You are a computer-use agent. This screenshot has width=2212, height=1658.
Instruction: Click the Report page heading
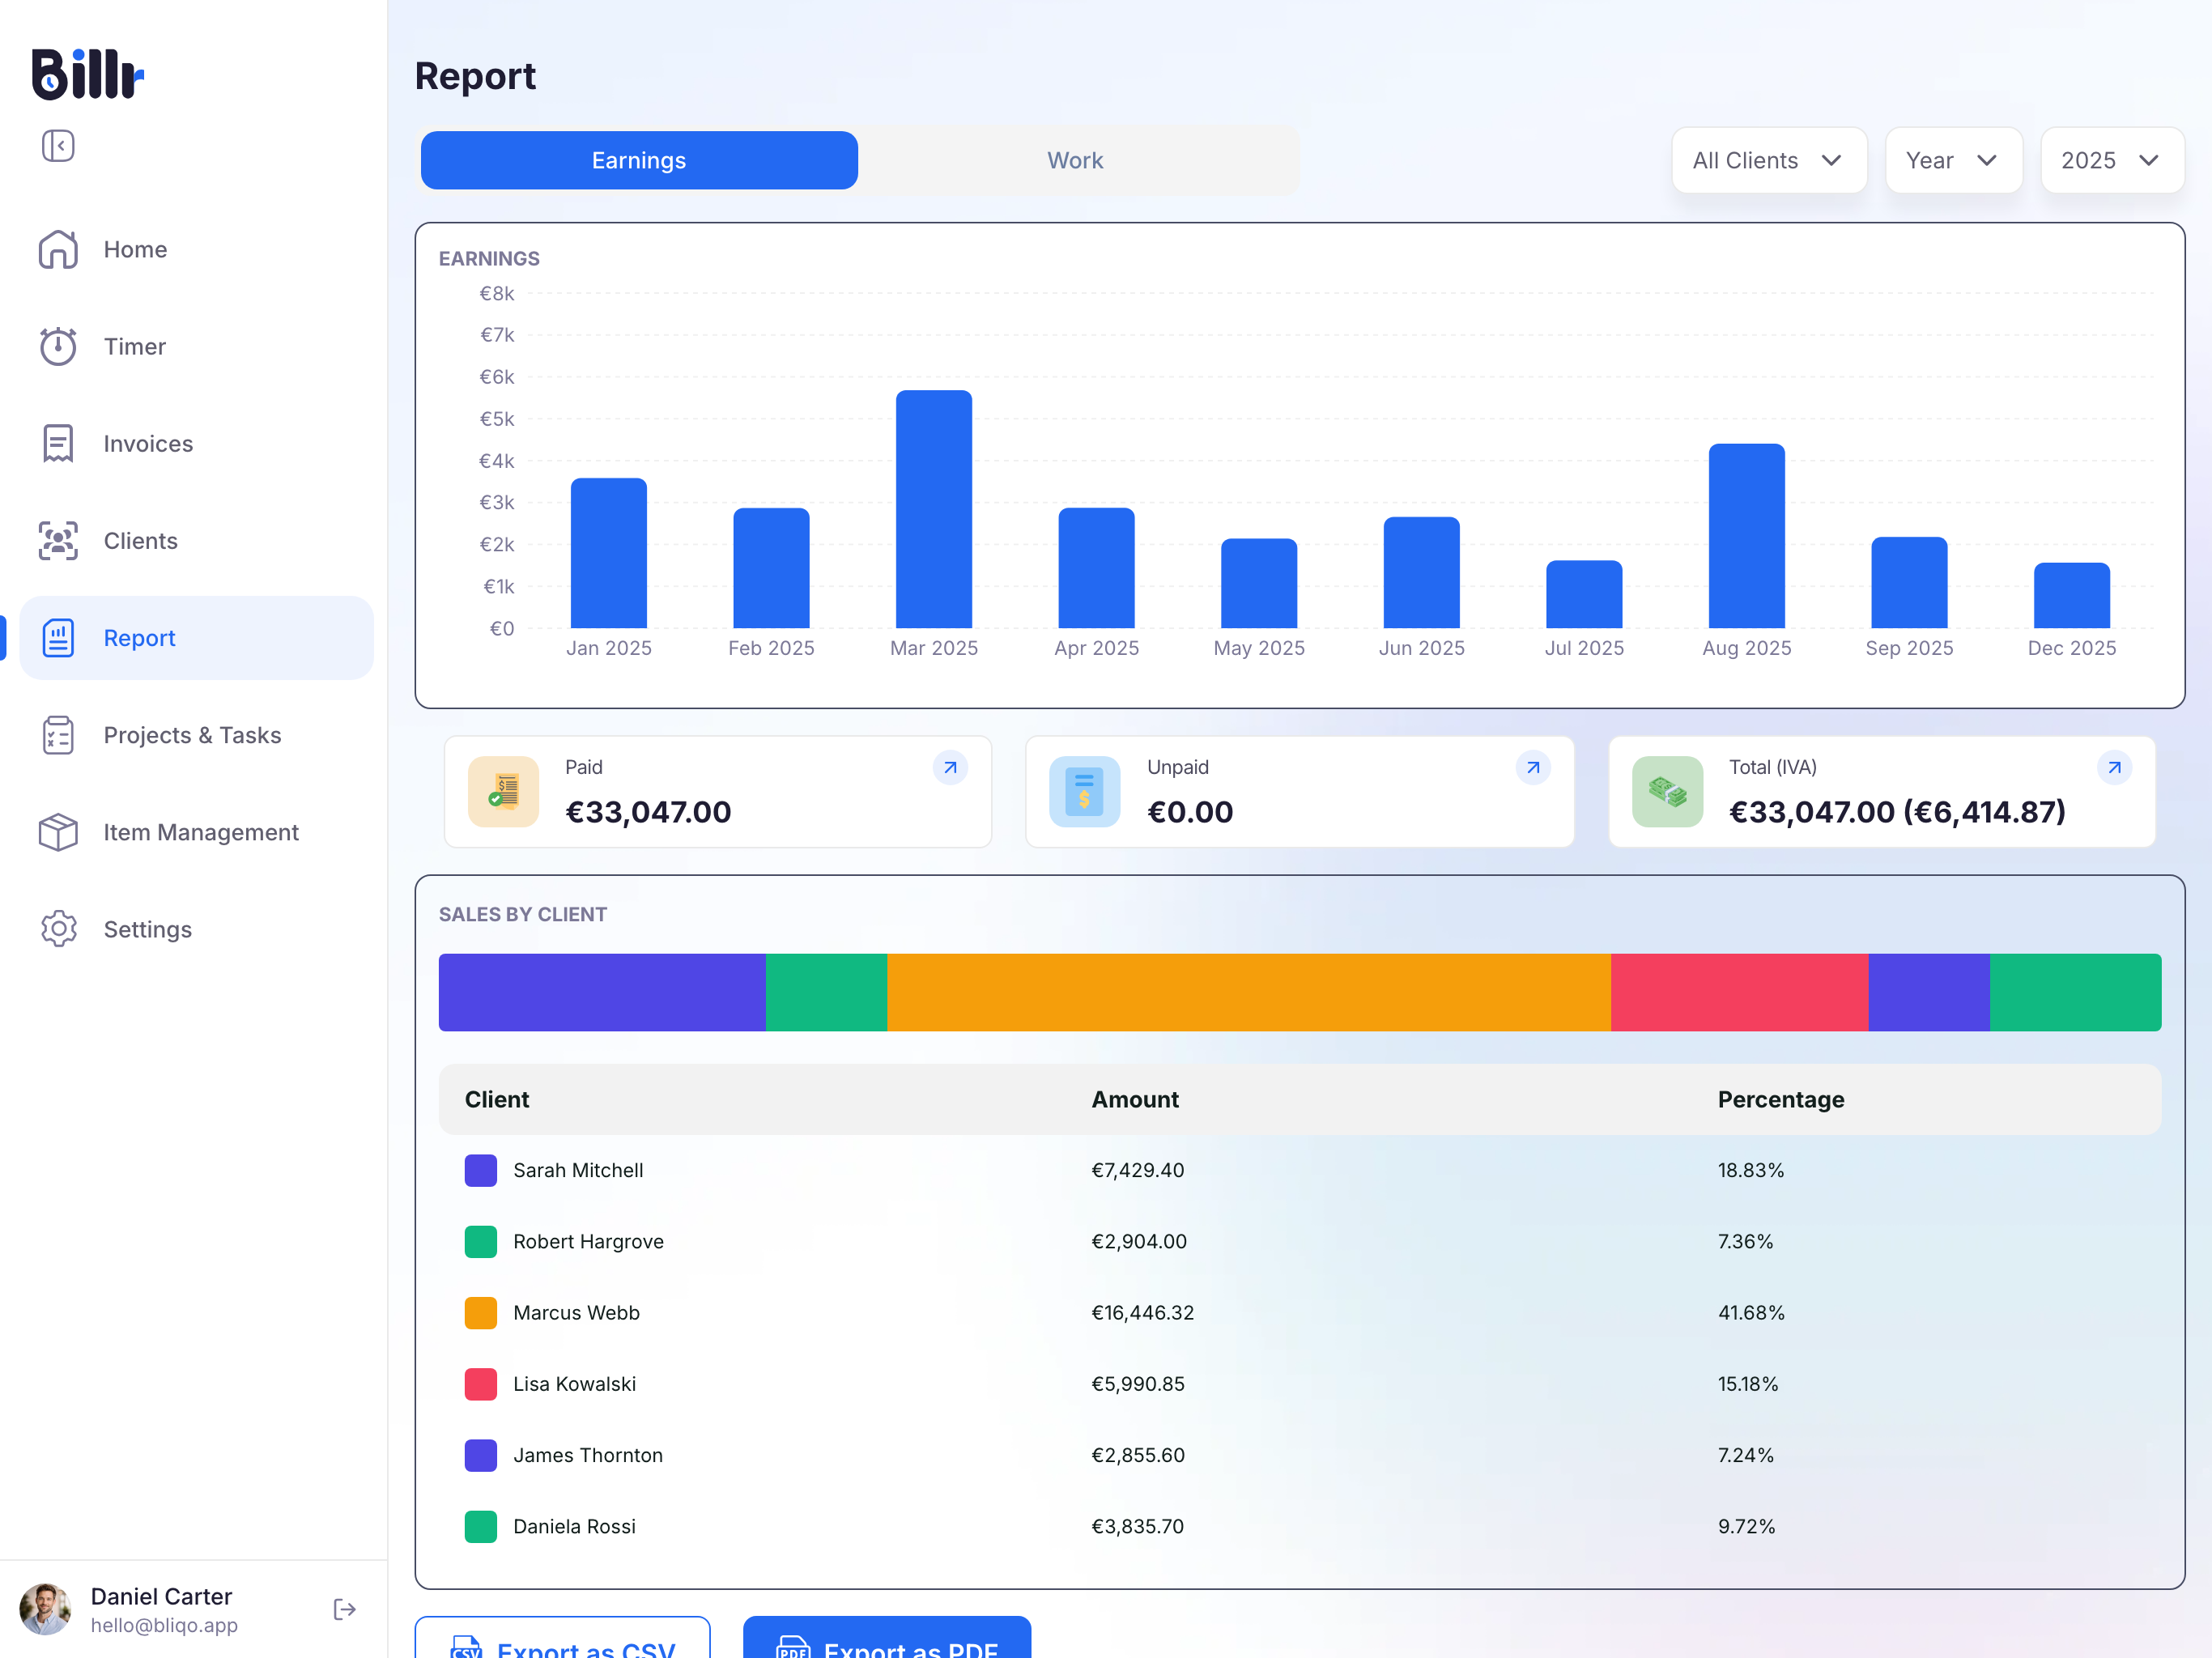pyautogui.click(x=475, y=76)
